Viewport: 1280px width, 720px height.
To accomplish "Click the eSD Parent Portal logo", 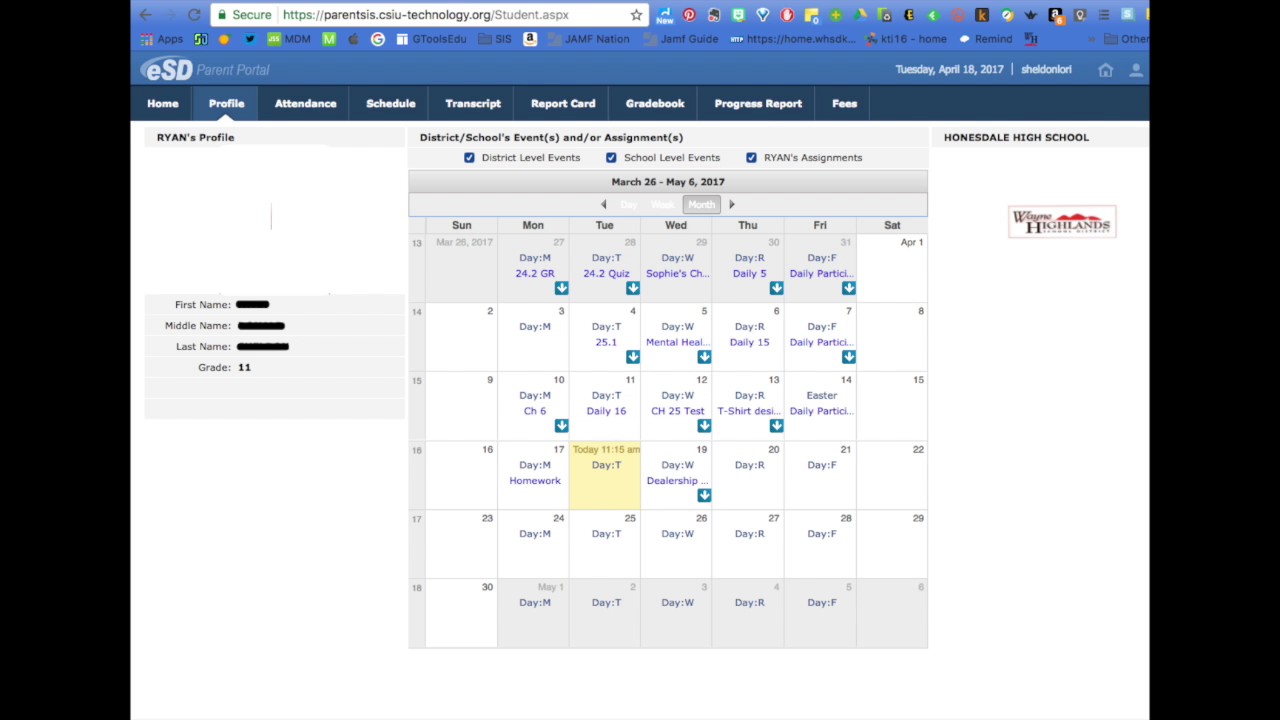I will 204,69.
